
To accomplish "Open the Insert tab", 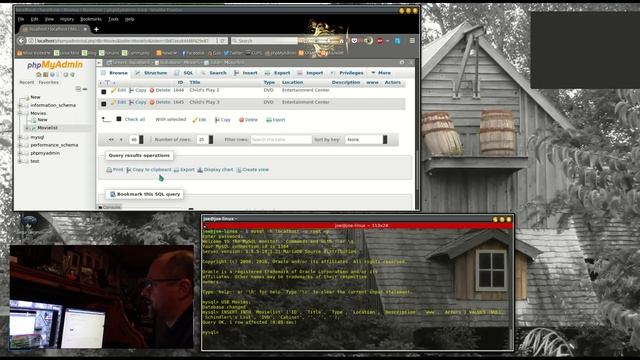I will [x=246, y=73].
